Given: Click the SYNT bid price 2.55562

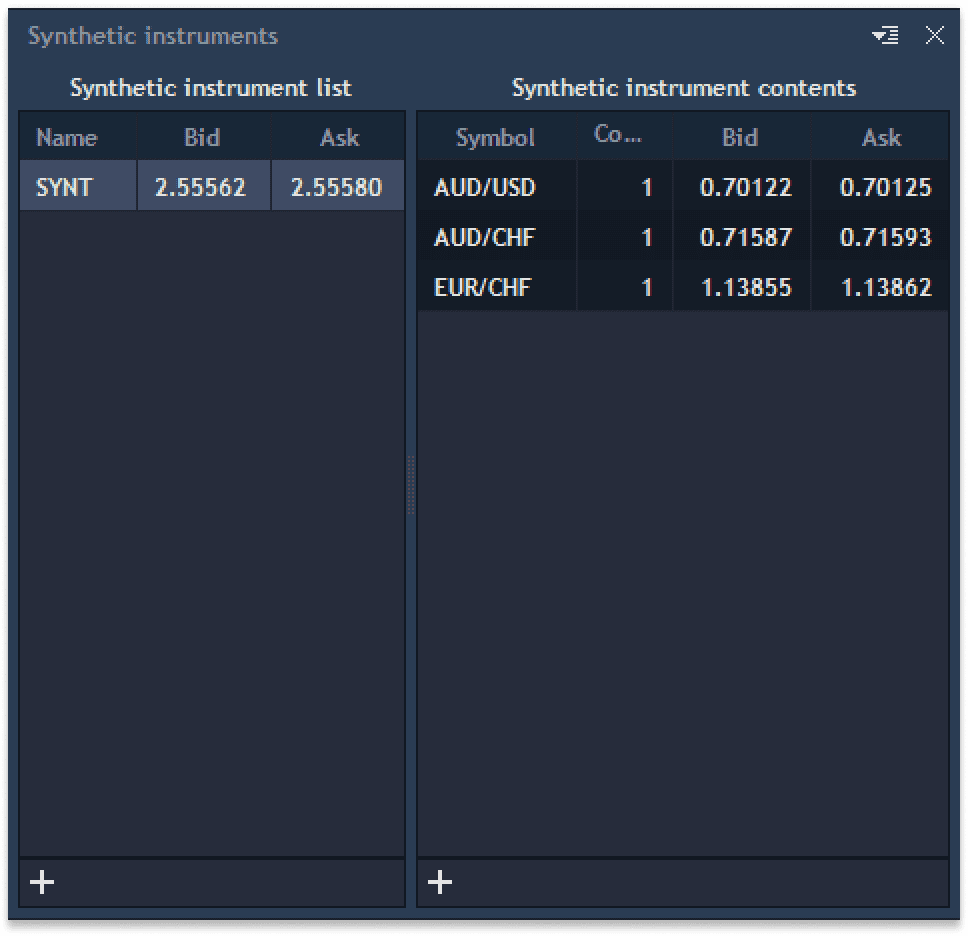Looking at the screenshot, I should [x=203, y=186].
